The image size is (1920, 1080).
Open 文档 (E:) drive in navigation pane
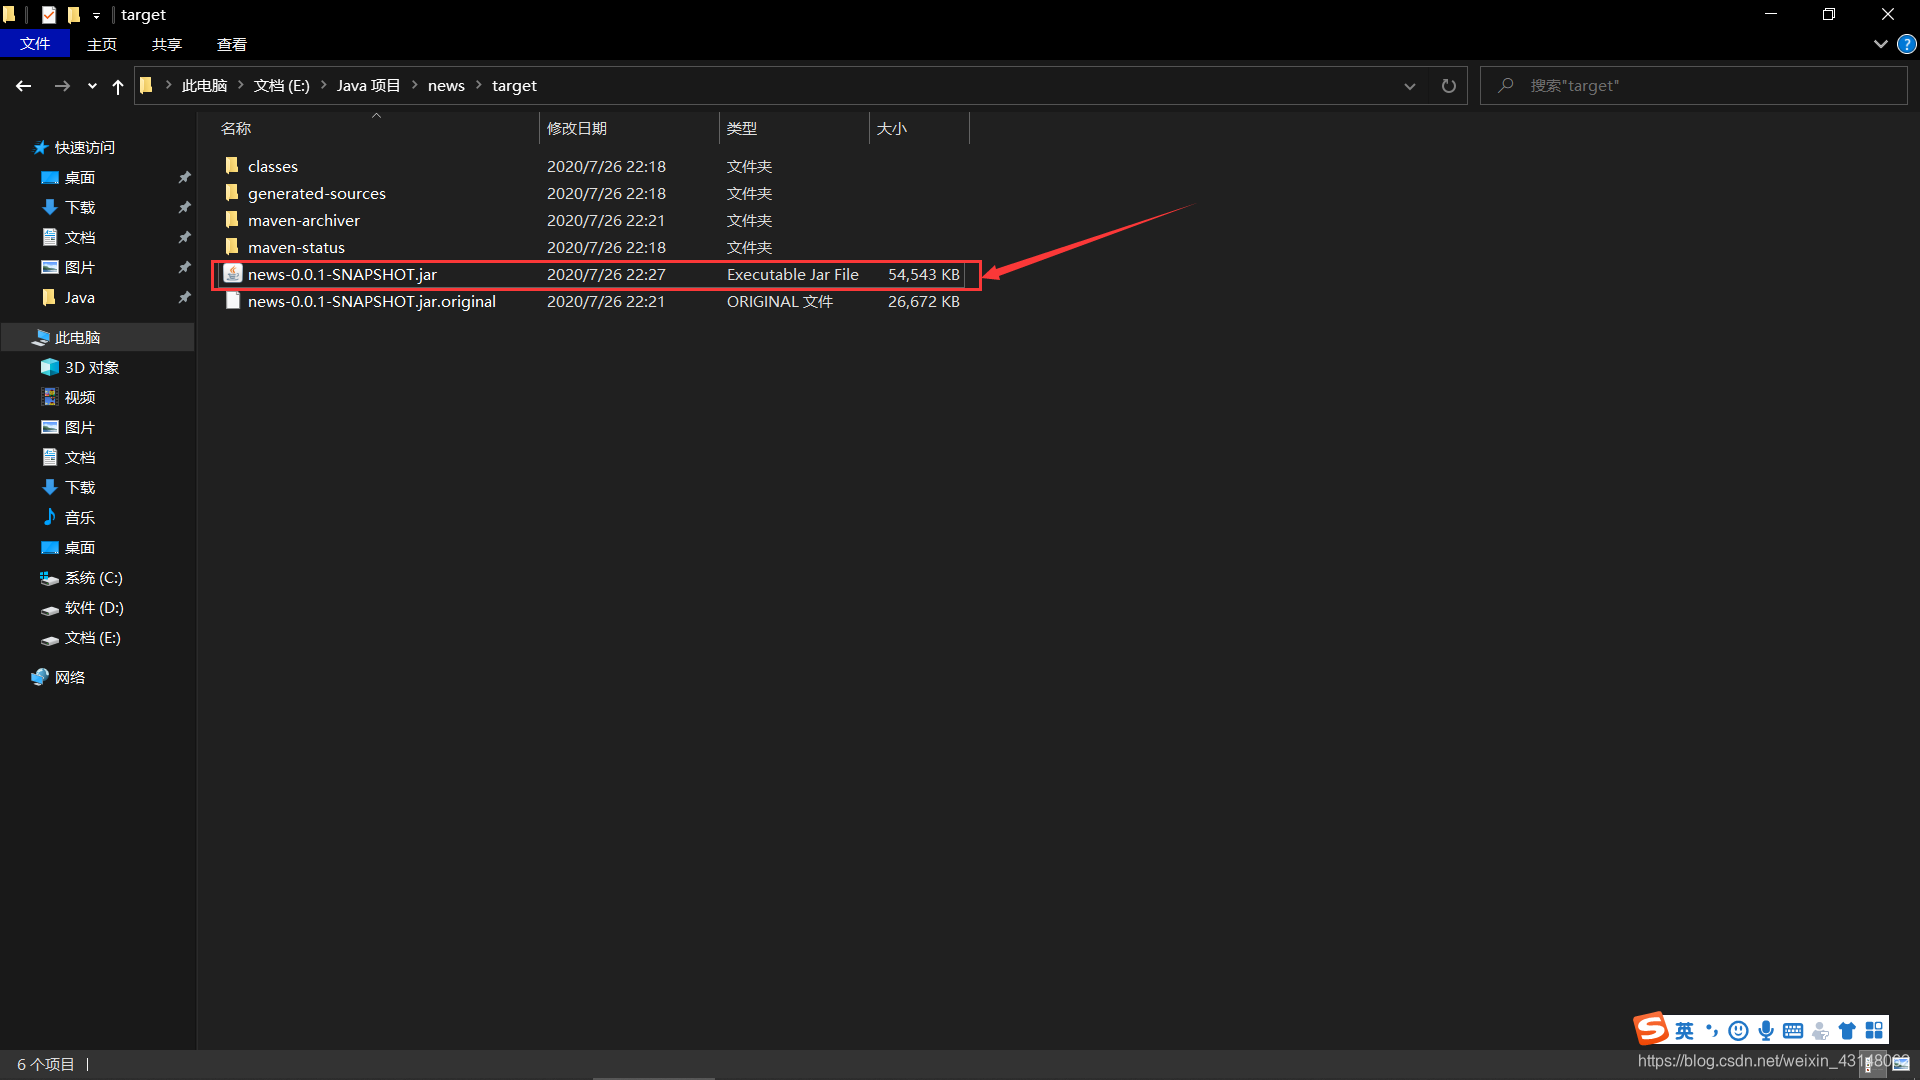pos(93,637)
